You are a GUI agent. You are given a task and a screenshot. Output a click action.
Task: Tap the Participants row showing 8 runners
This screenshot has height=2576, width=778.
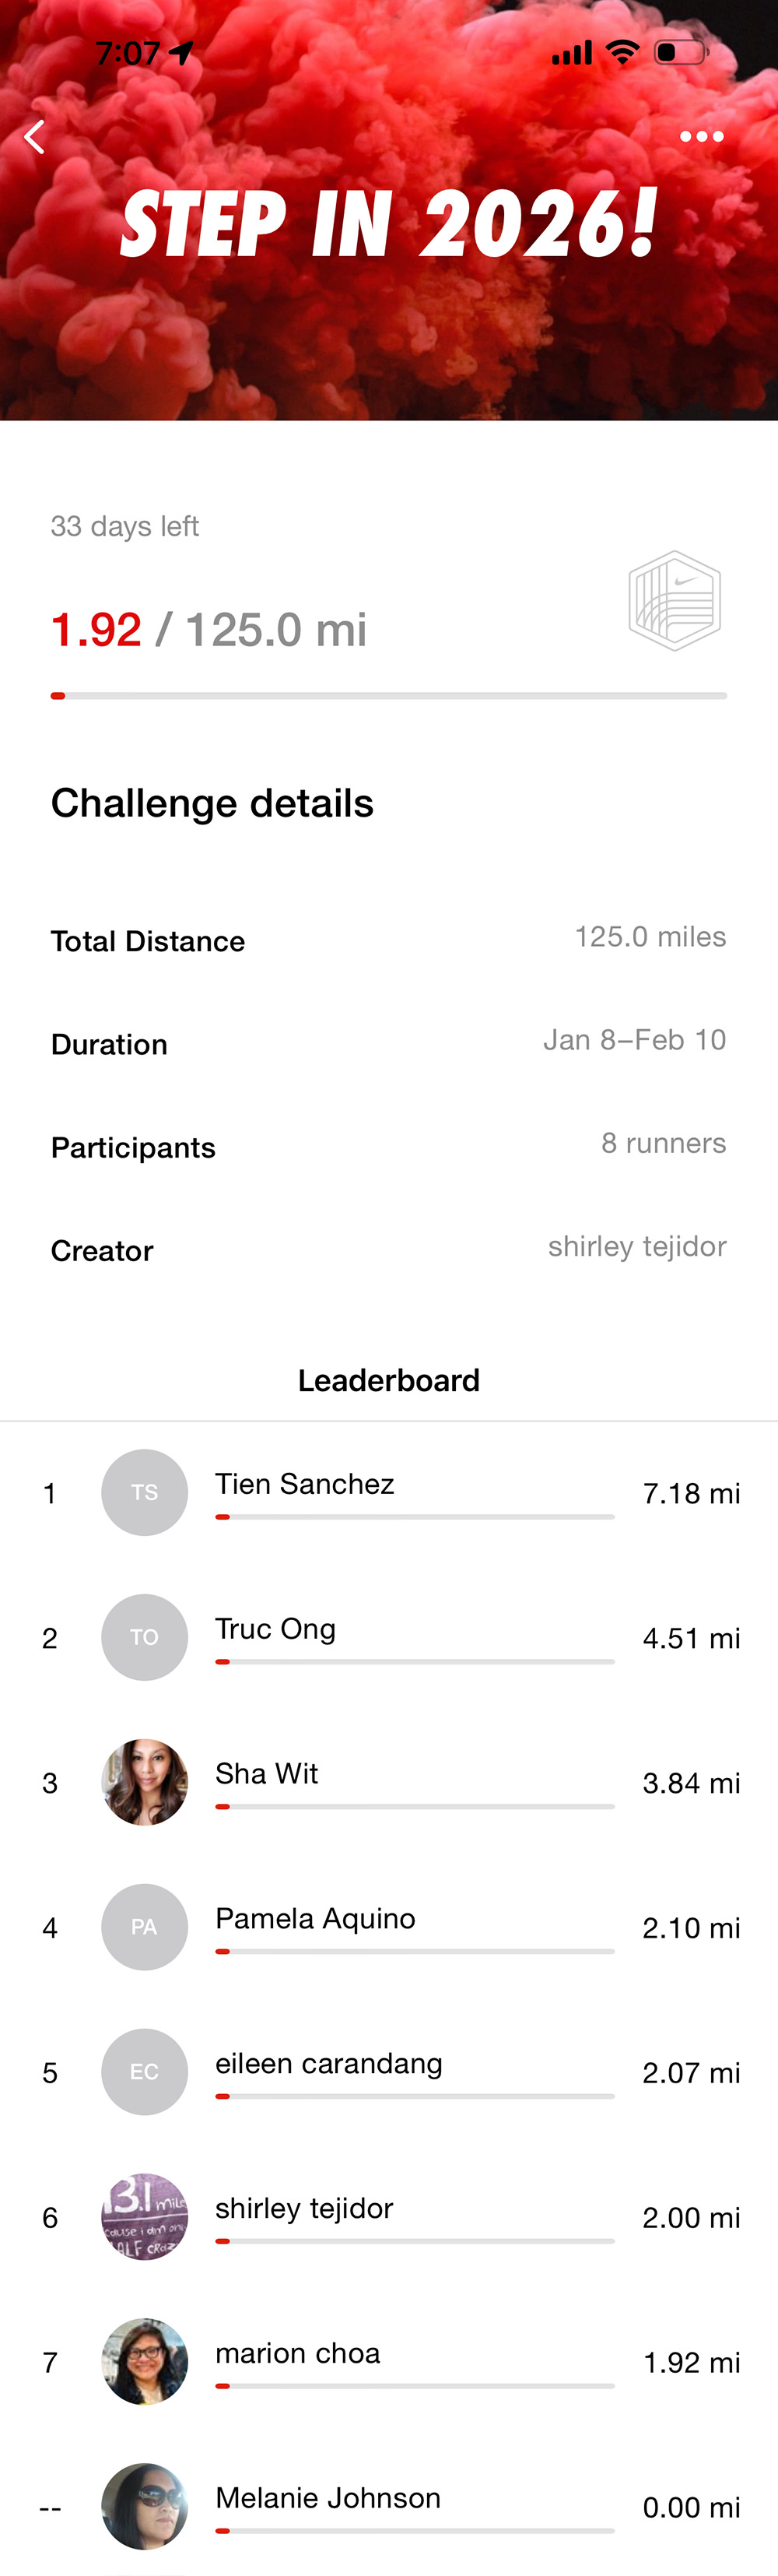pos(389,1146)
